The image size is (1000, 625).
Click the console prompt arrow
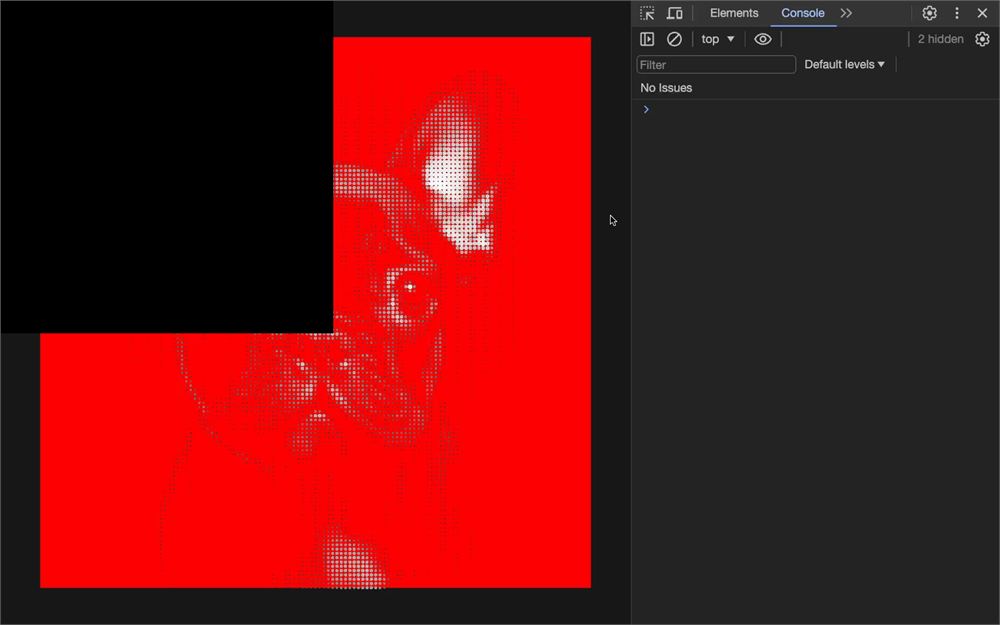(646, 110)
